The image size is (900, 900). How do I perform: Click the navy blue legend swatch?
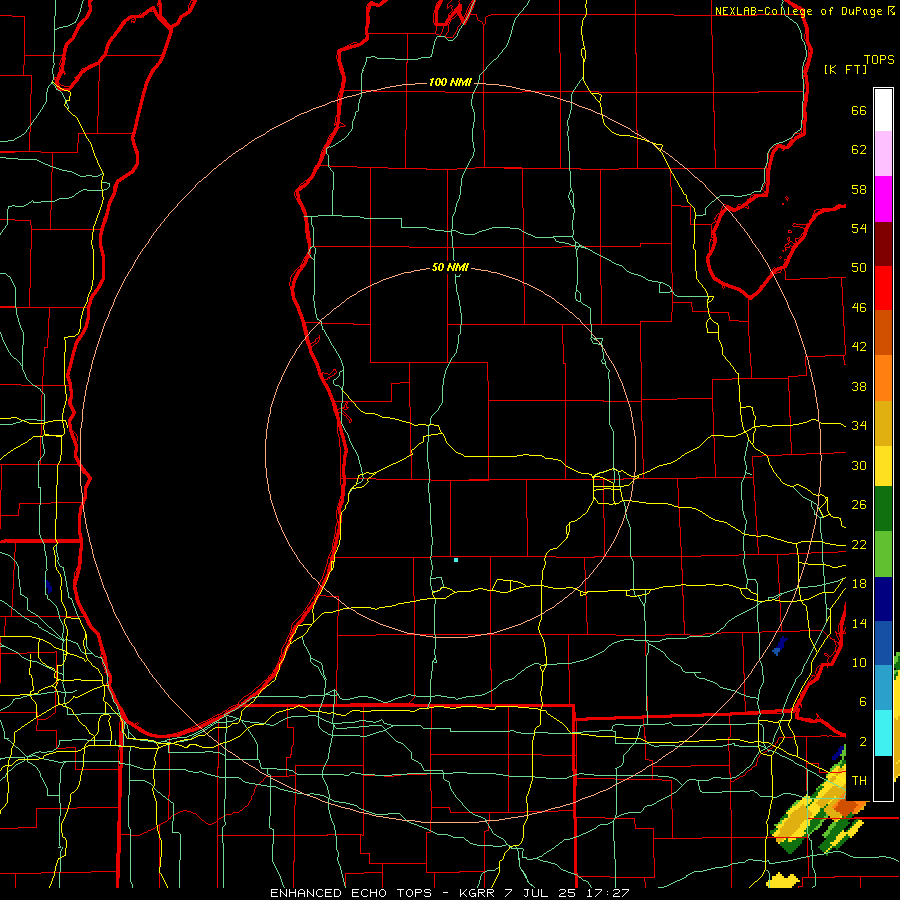tap(883, 599)
